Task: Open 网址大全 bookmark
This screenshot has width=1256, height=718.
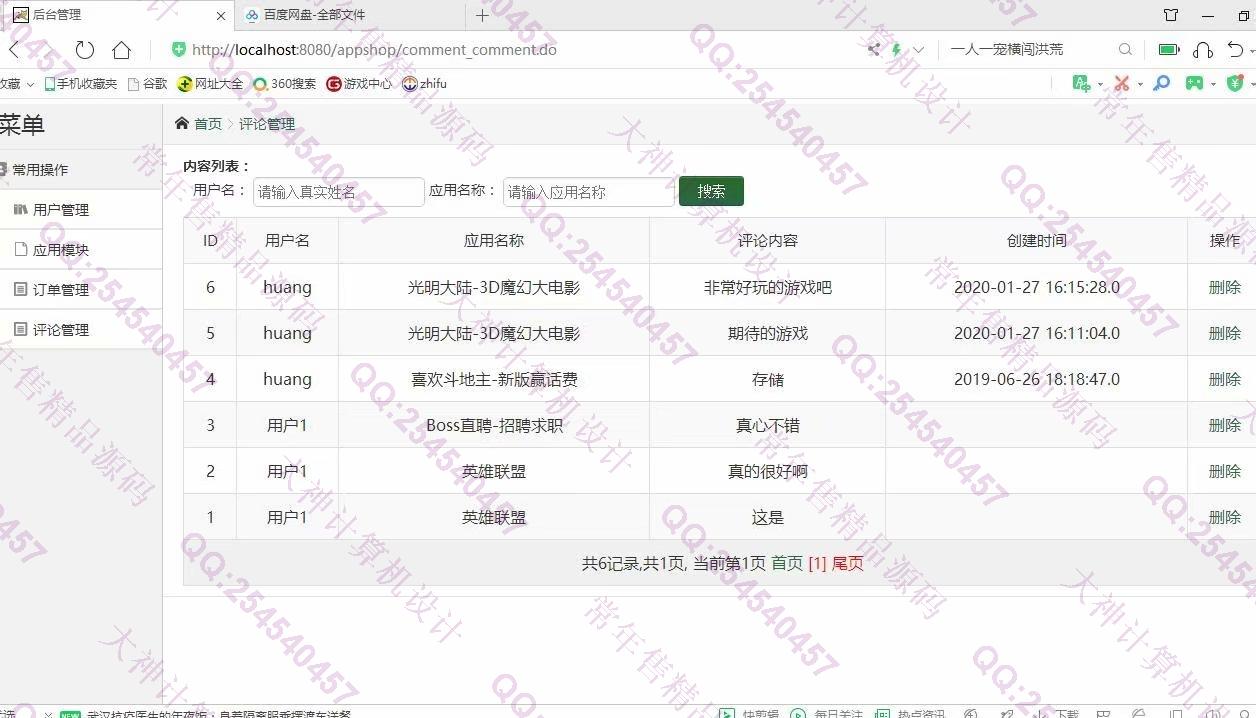Action: click(210, 84)
